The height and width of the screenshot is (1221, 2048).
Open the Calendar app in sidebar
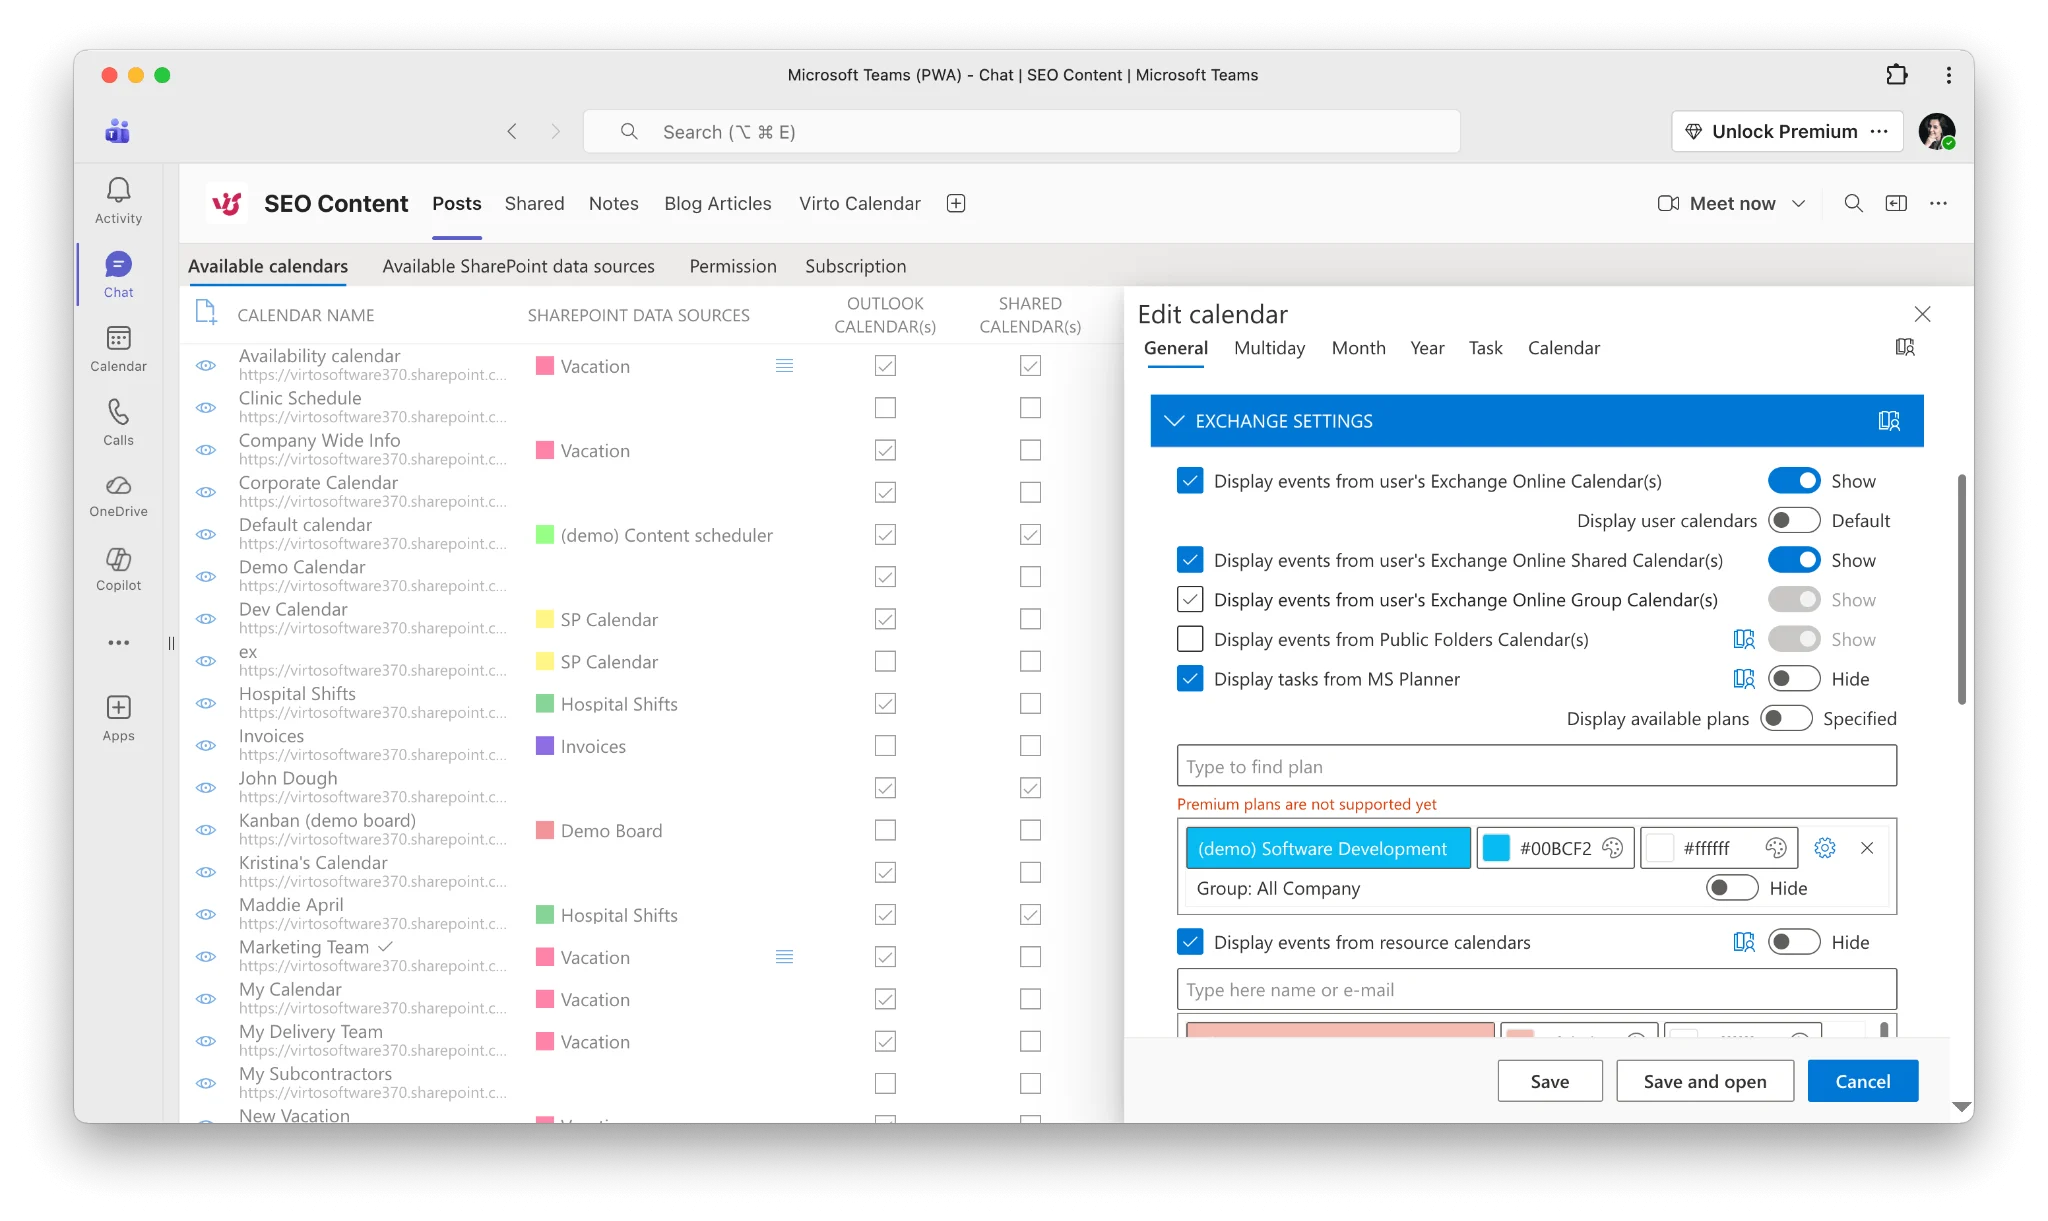(x=118, y=349)
